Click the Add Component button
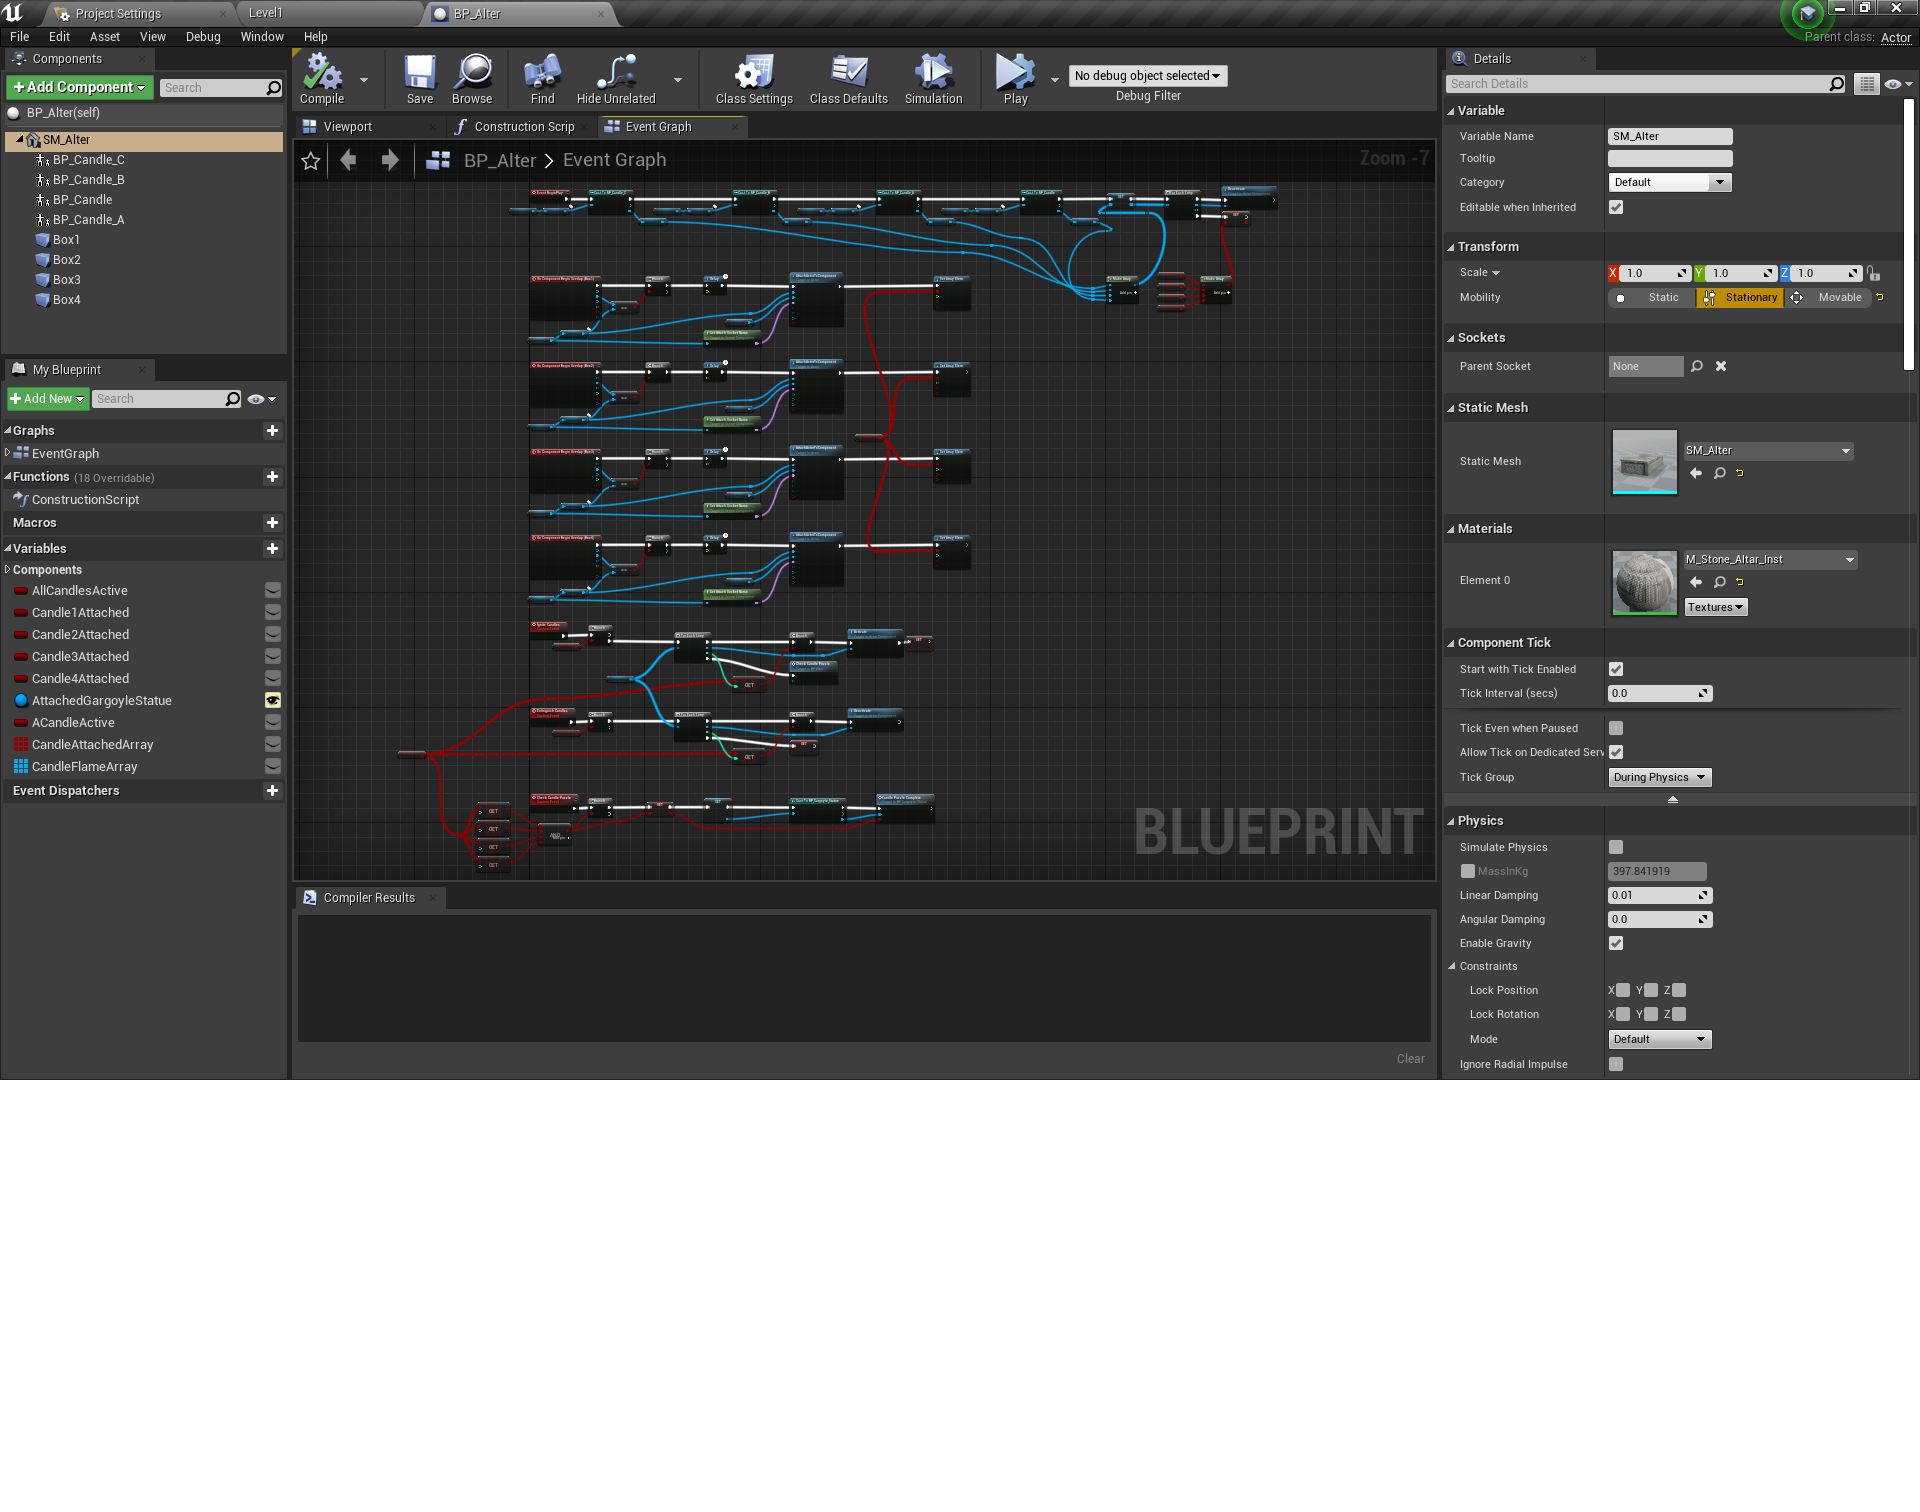The height and width of the screenshot is (1512, 1920). coord(78,87)
